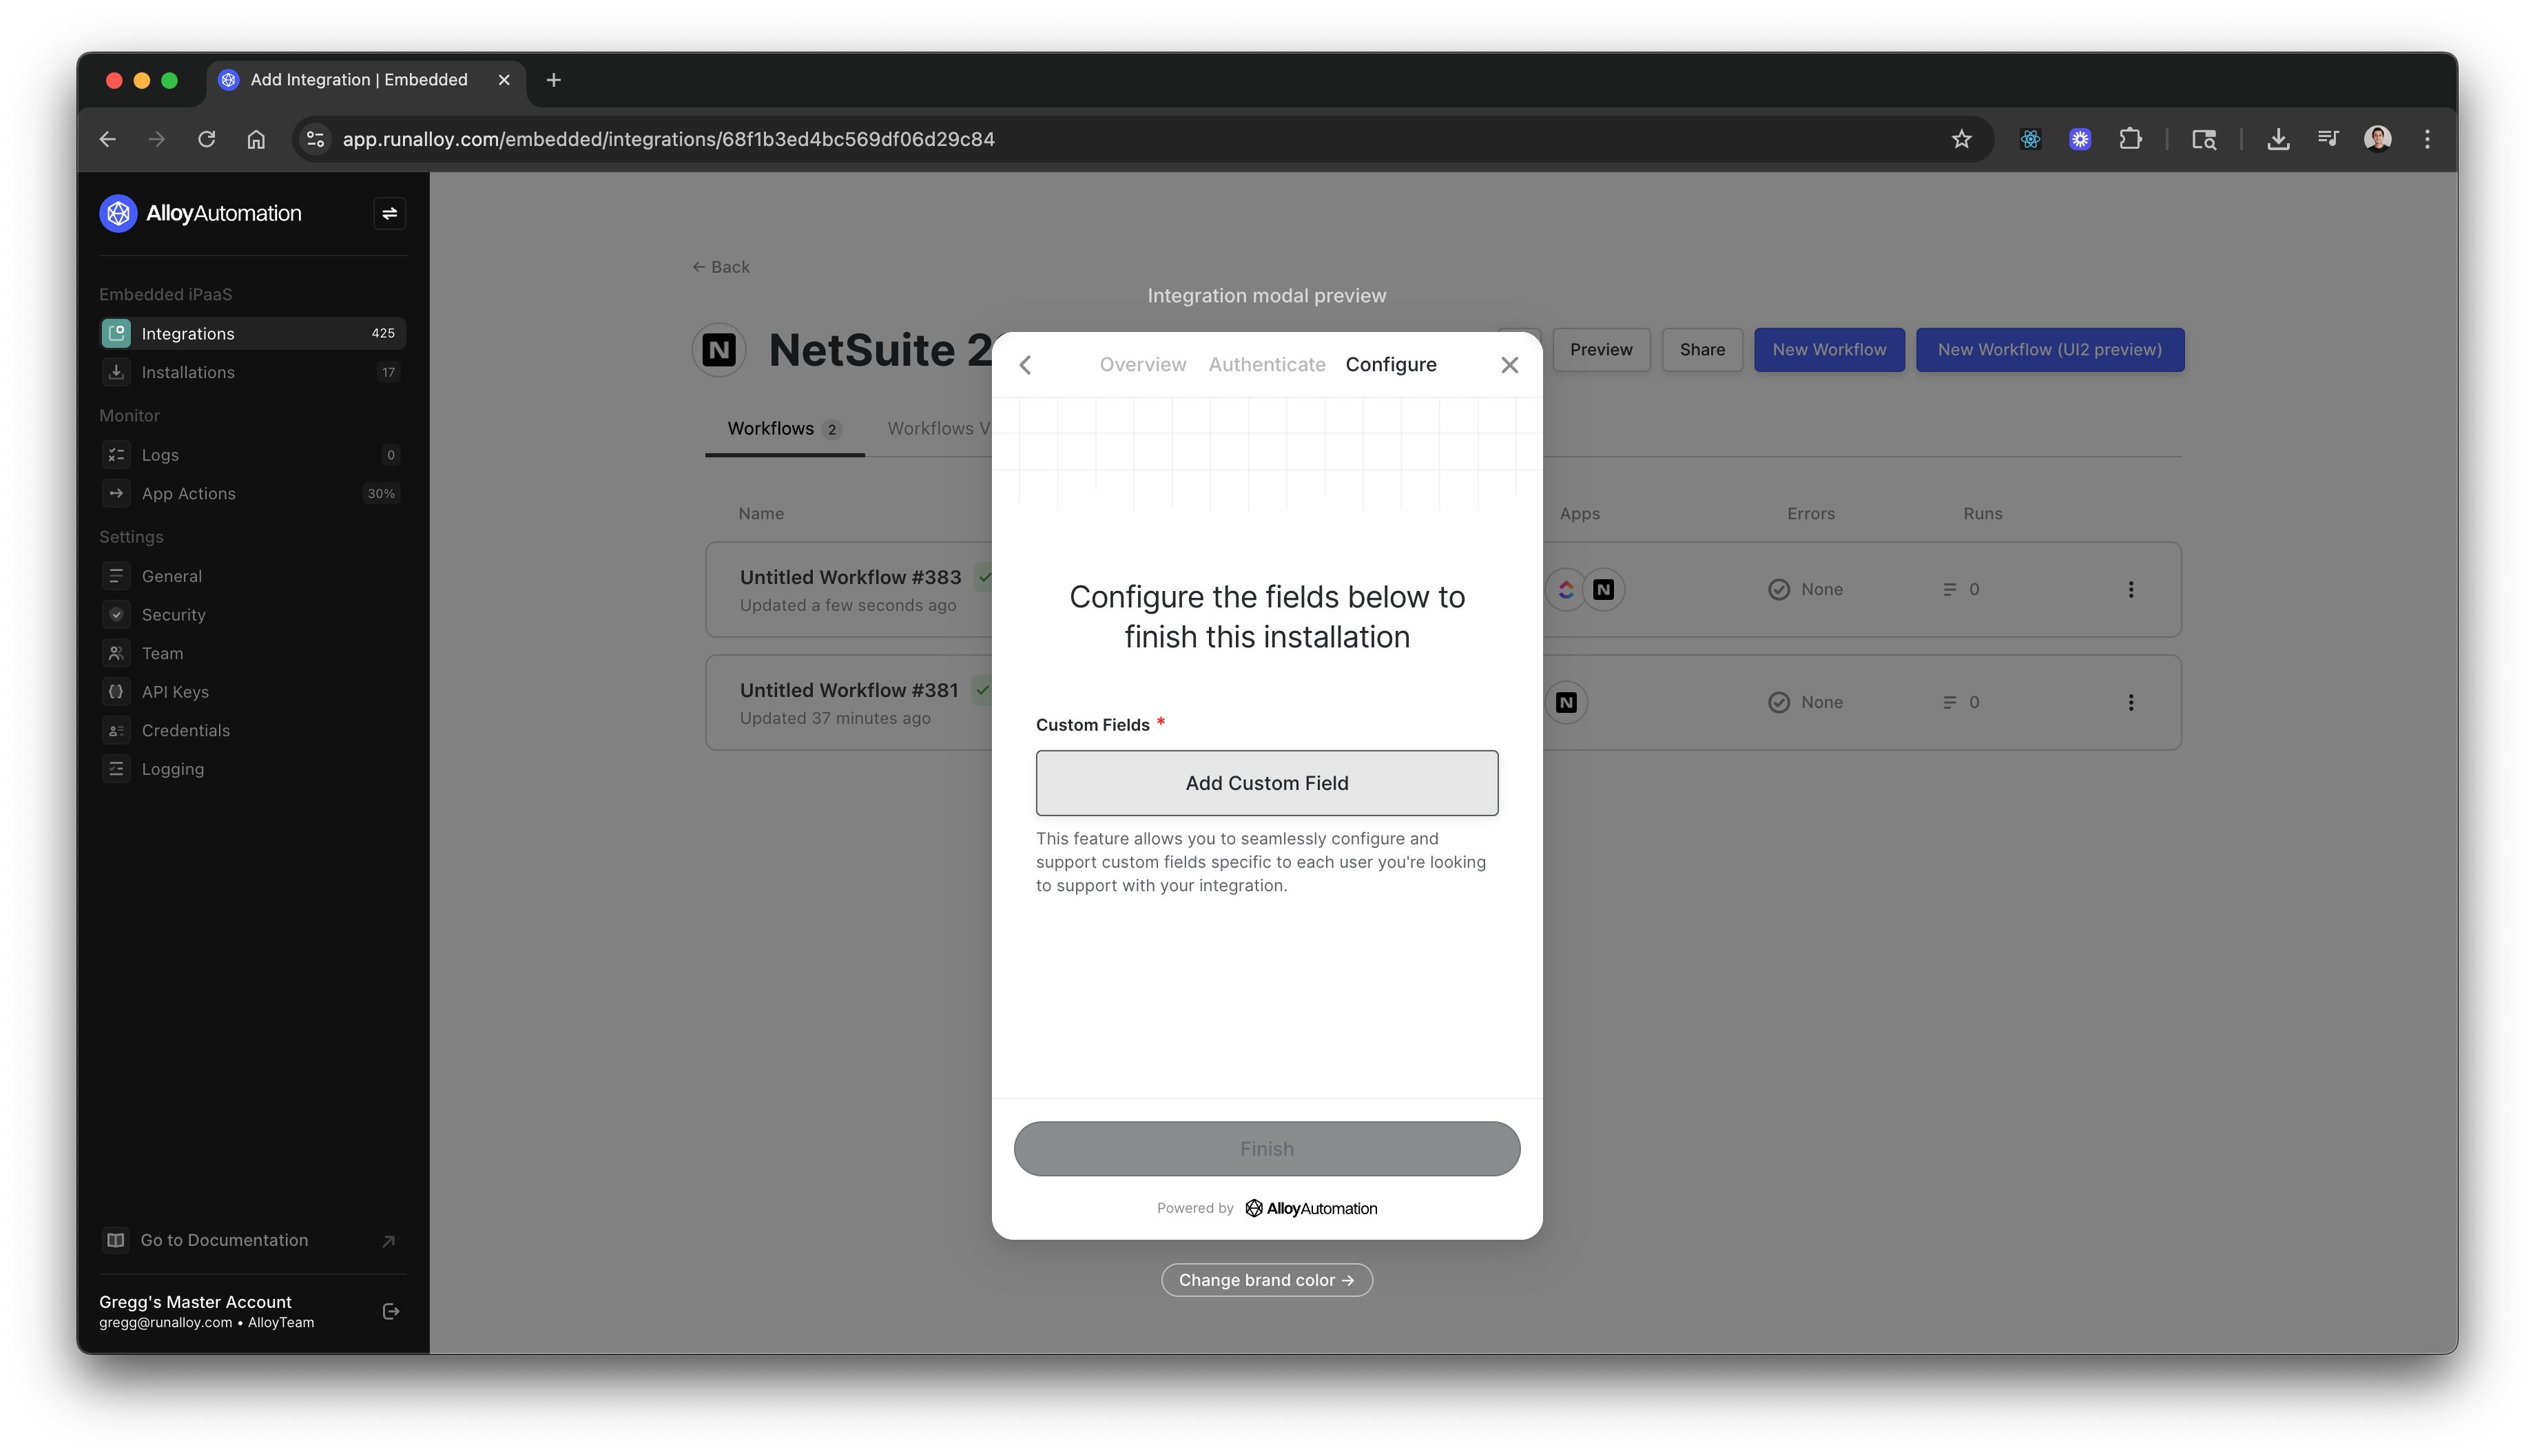Viewport: 2535px width, 1456px height.
Task: Click the NetSuite logo next to the integration name
Action: (719, 349)
